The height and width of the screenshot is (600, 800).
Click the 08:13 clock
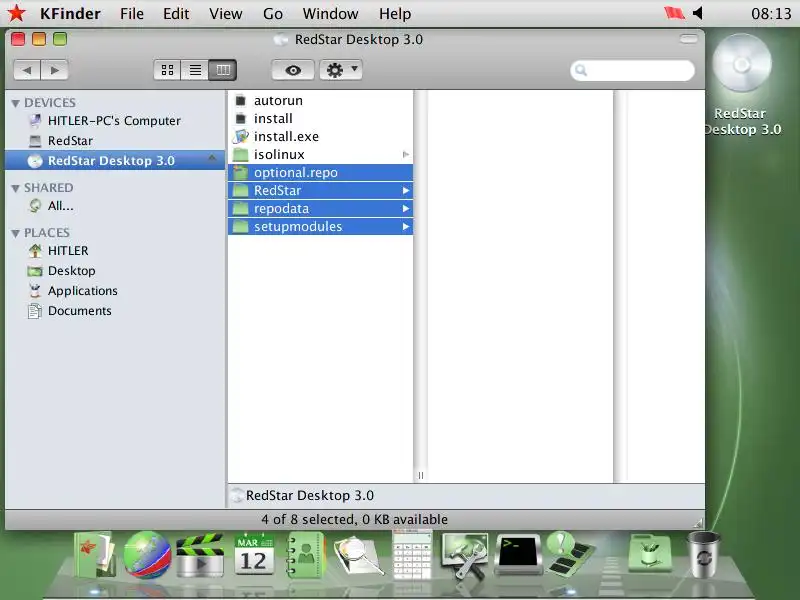(x=771, y=14)
